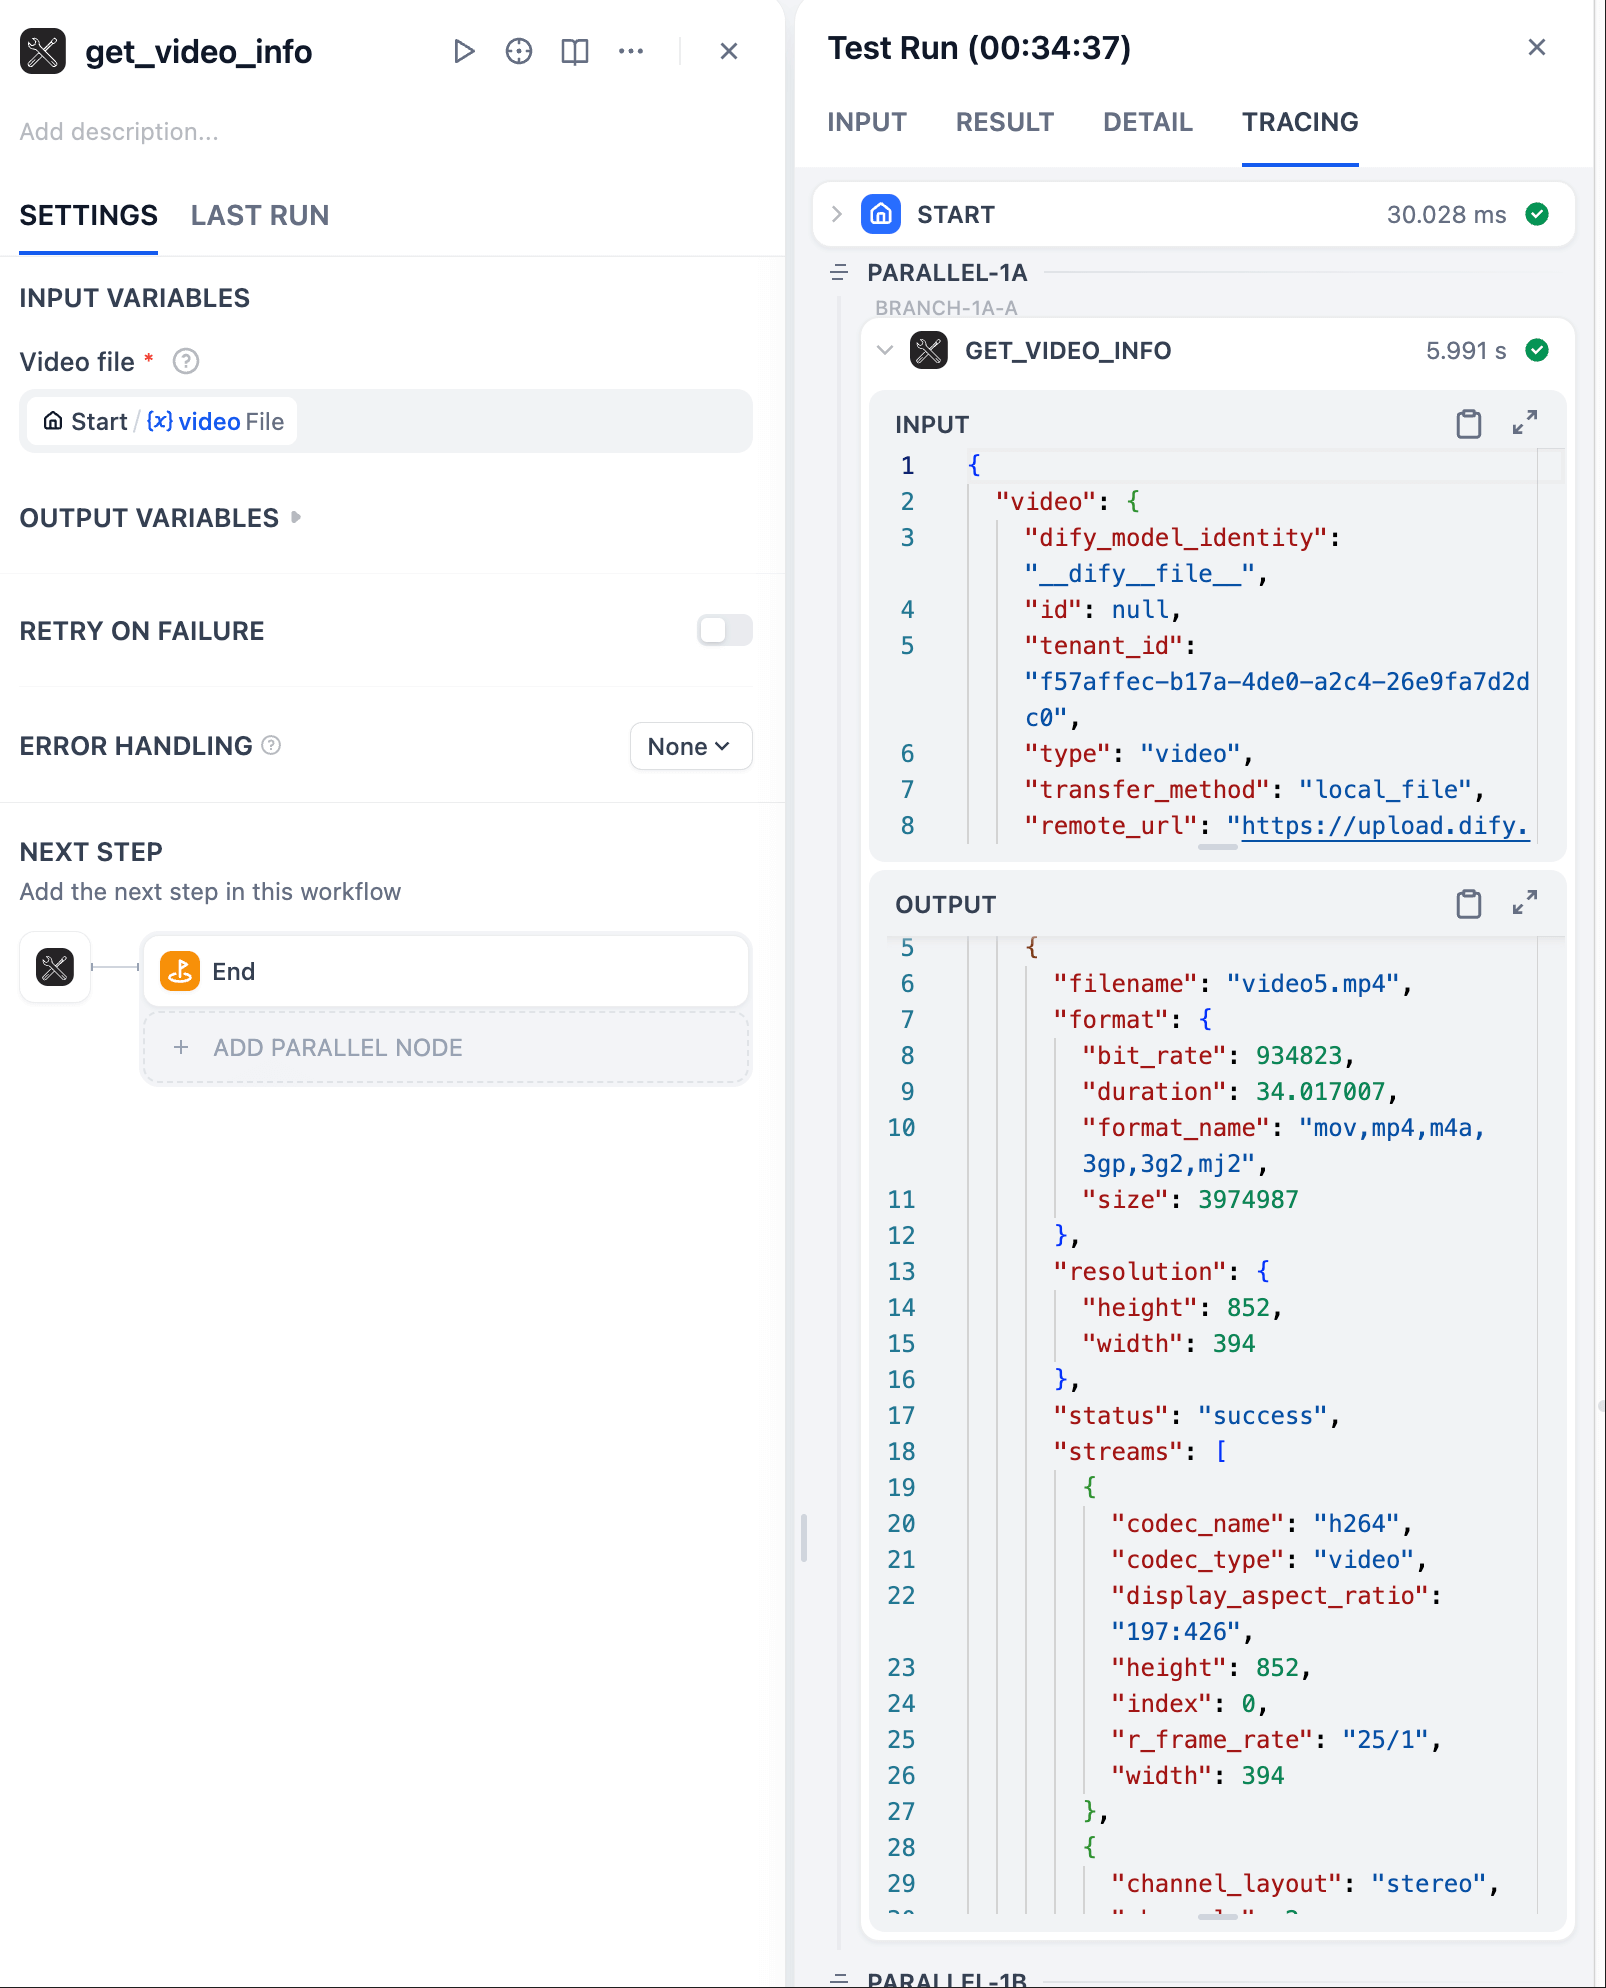The image size is (1606, 1988).
Task: Enable the Retry on Failure switch
Action: click(724, 631)
